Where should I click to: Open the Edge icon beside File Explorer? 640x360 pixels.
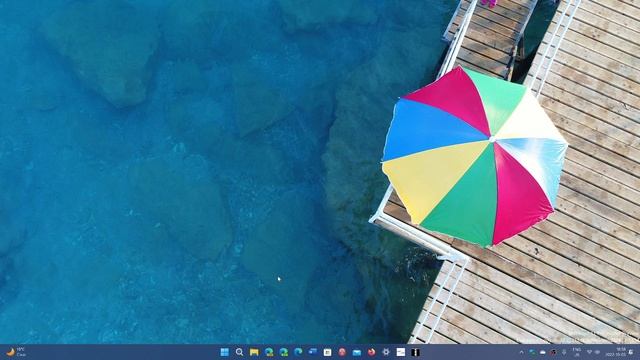tap(269, 352)
